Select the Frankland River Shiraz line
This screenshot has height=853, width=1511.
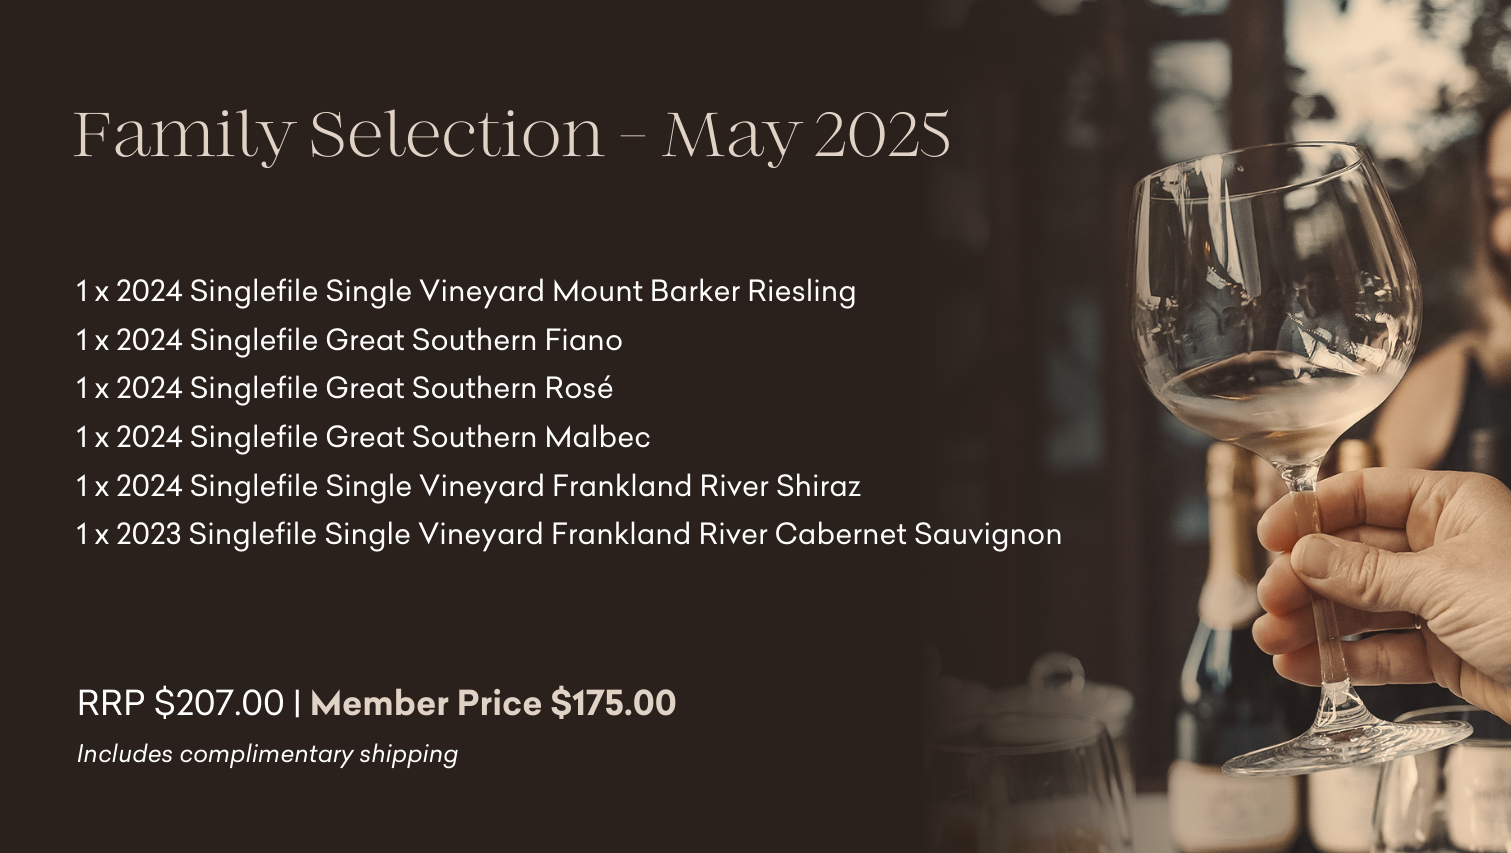(468, 486)
